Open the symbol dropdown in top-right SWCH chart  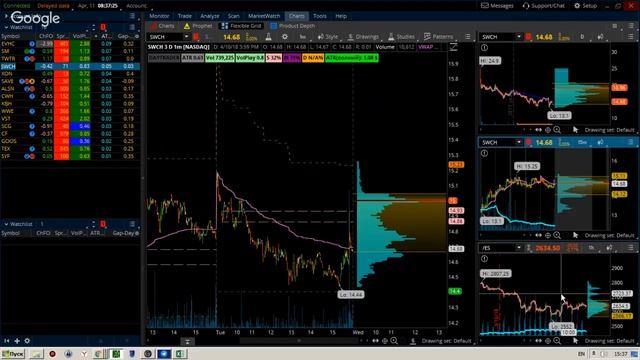(519, 37)
